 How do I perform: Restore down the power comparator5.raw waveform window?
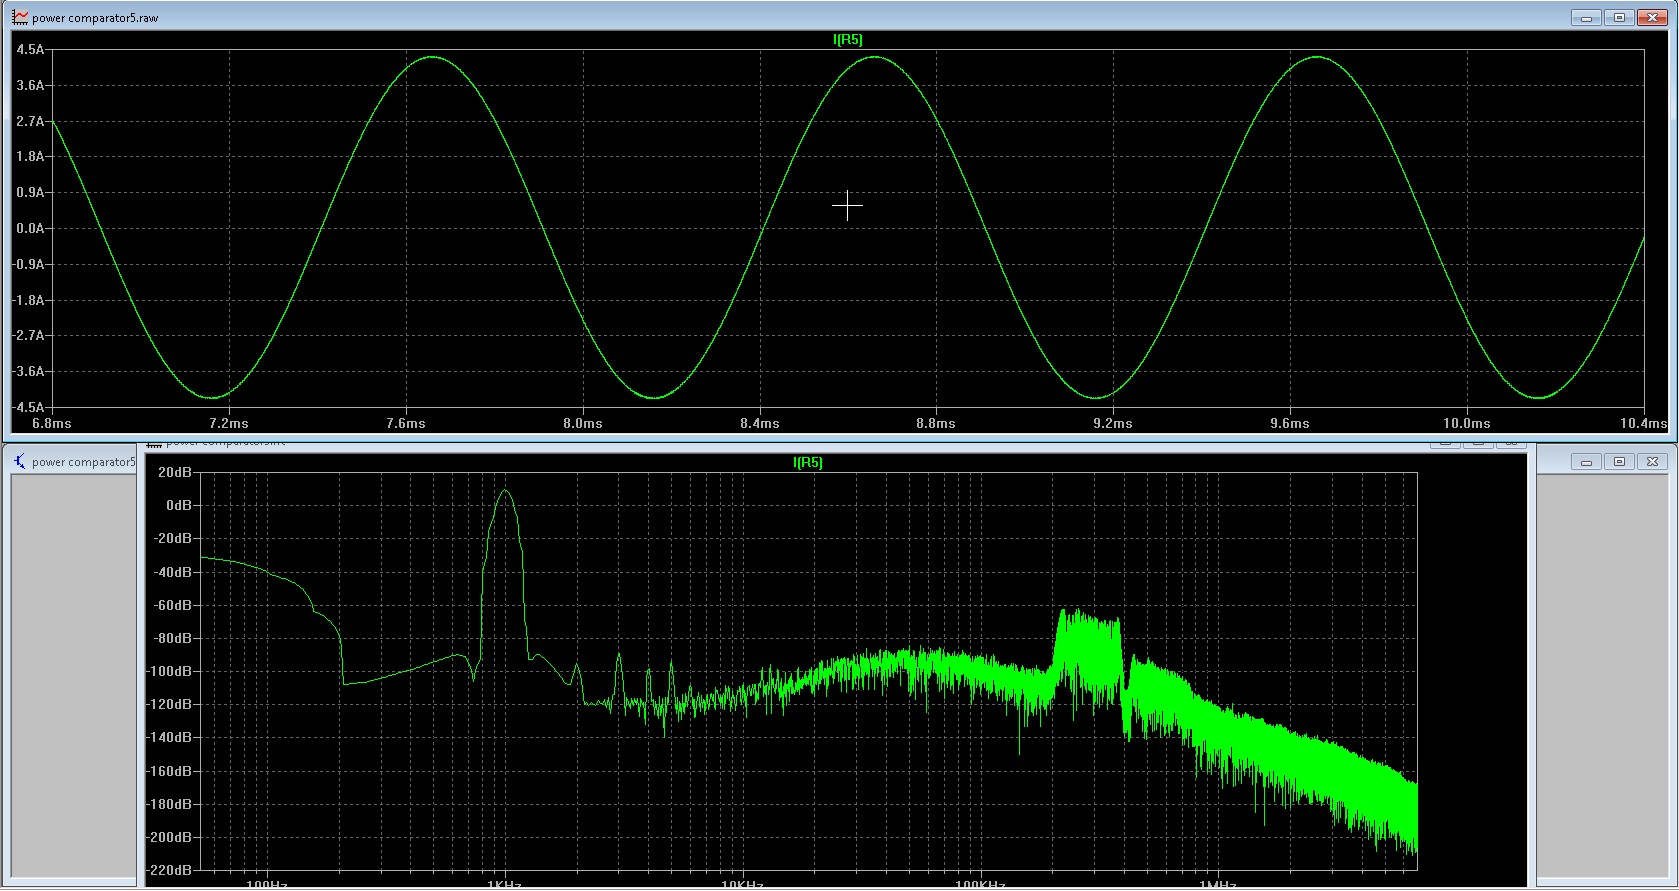(1619, 18)
